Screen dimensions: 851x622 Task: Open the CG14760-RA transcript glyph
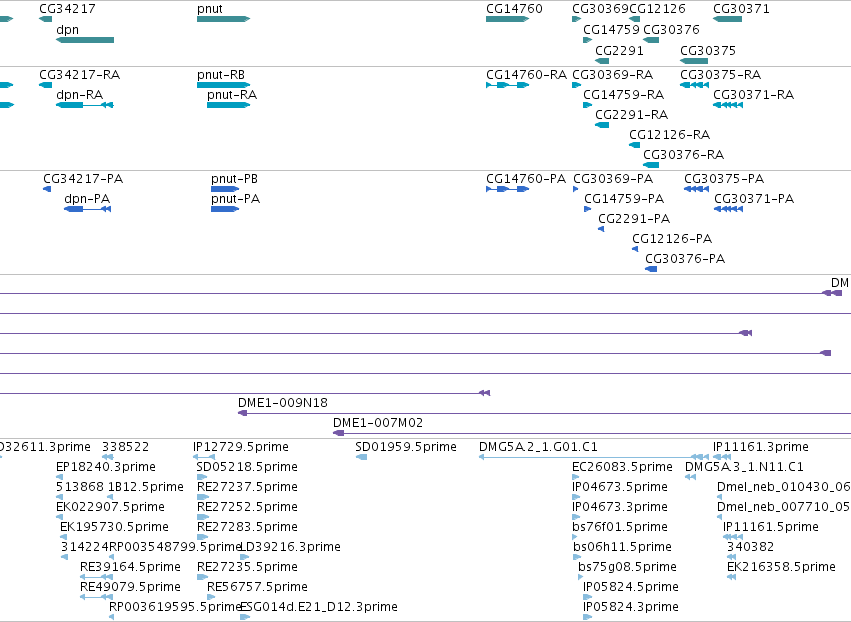pyautogui.click(x=507, y=85)
